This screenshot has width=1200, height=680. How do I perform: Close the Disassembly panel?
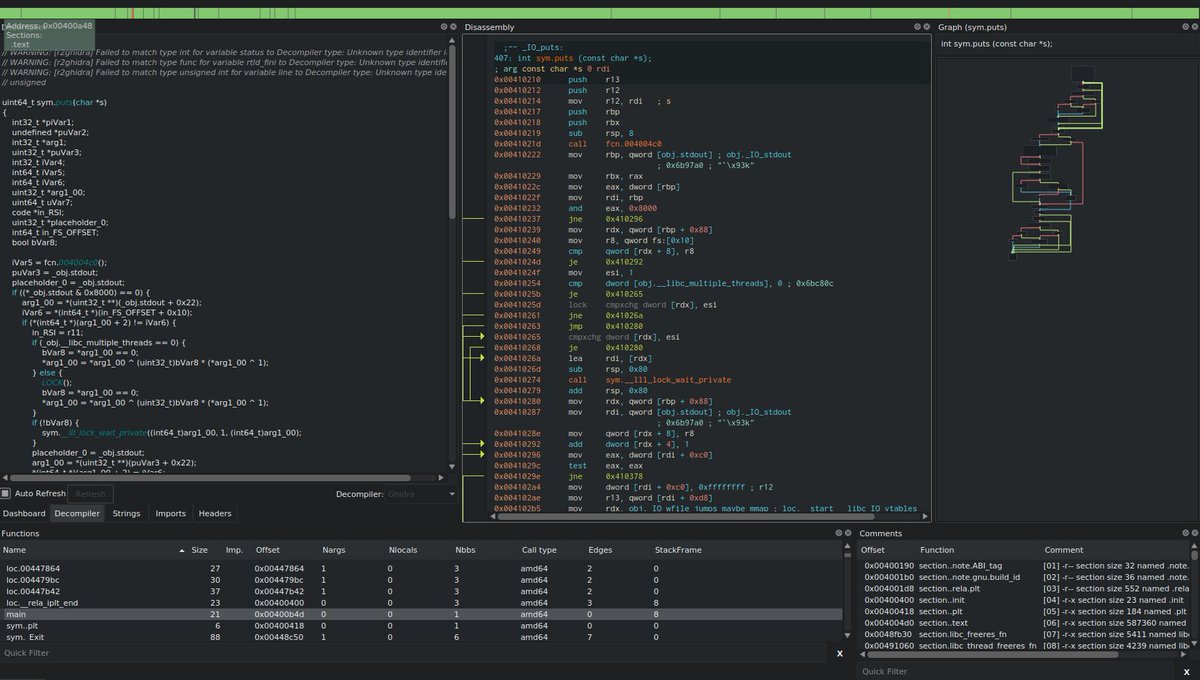[925, 27]
